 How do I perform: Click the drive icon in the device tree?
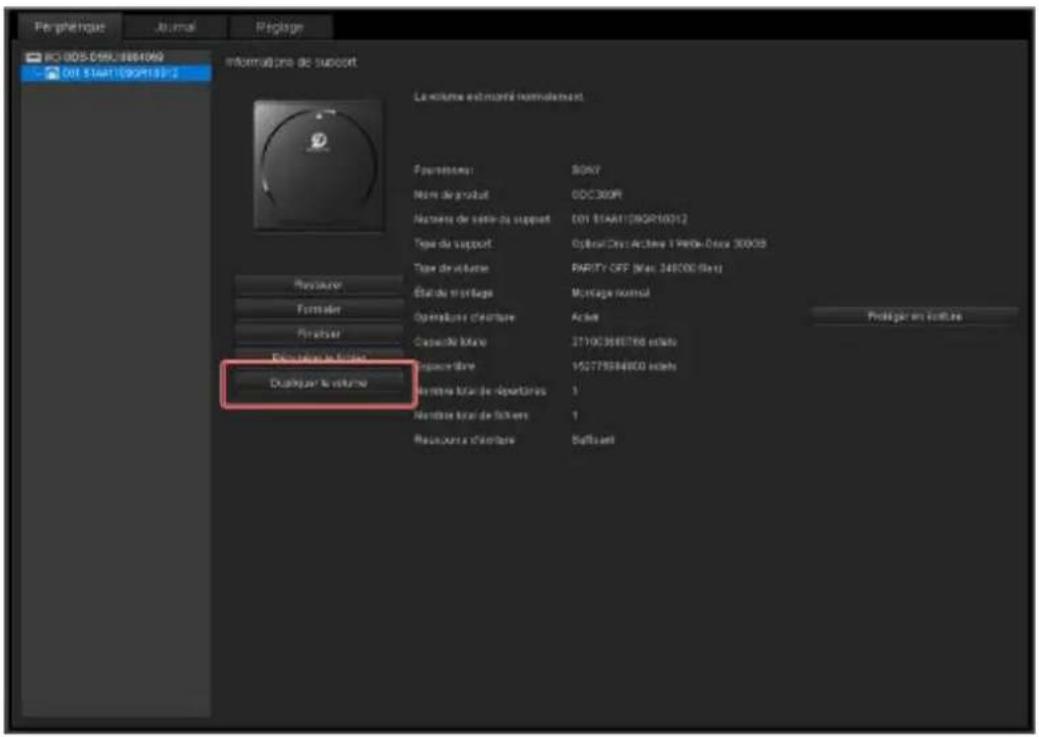tap(33, 58)
